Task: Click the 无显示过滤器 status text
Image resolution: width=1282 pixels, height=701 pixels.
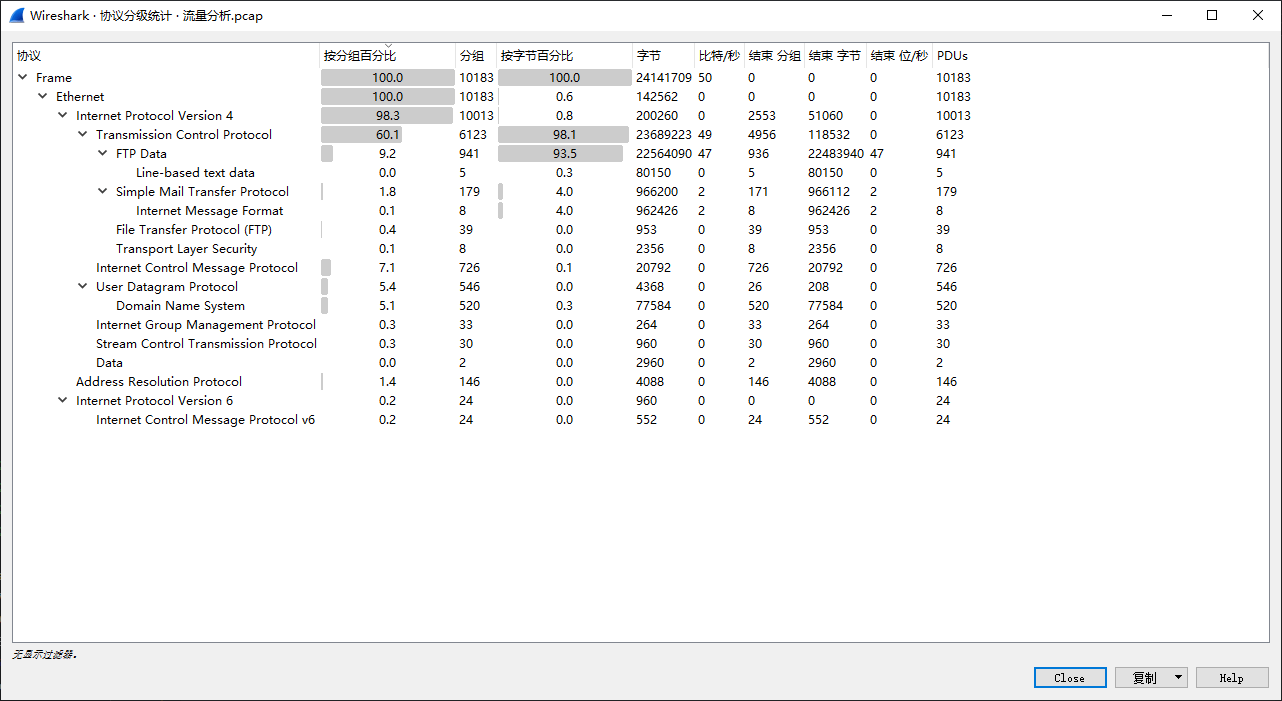Action: point(45,654)
